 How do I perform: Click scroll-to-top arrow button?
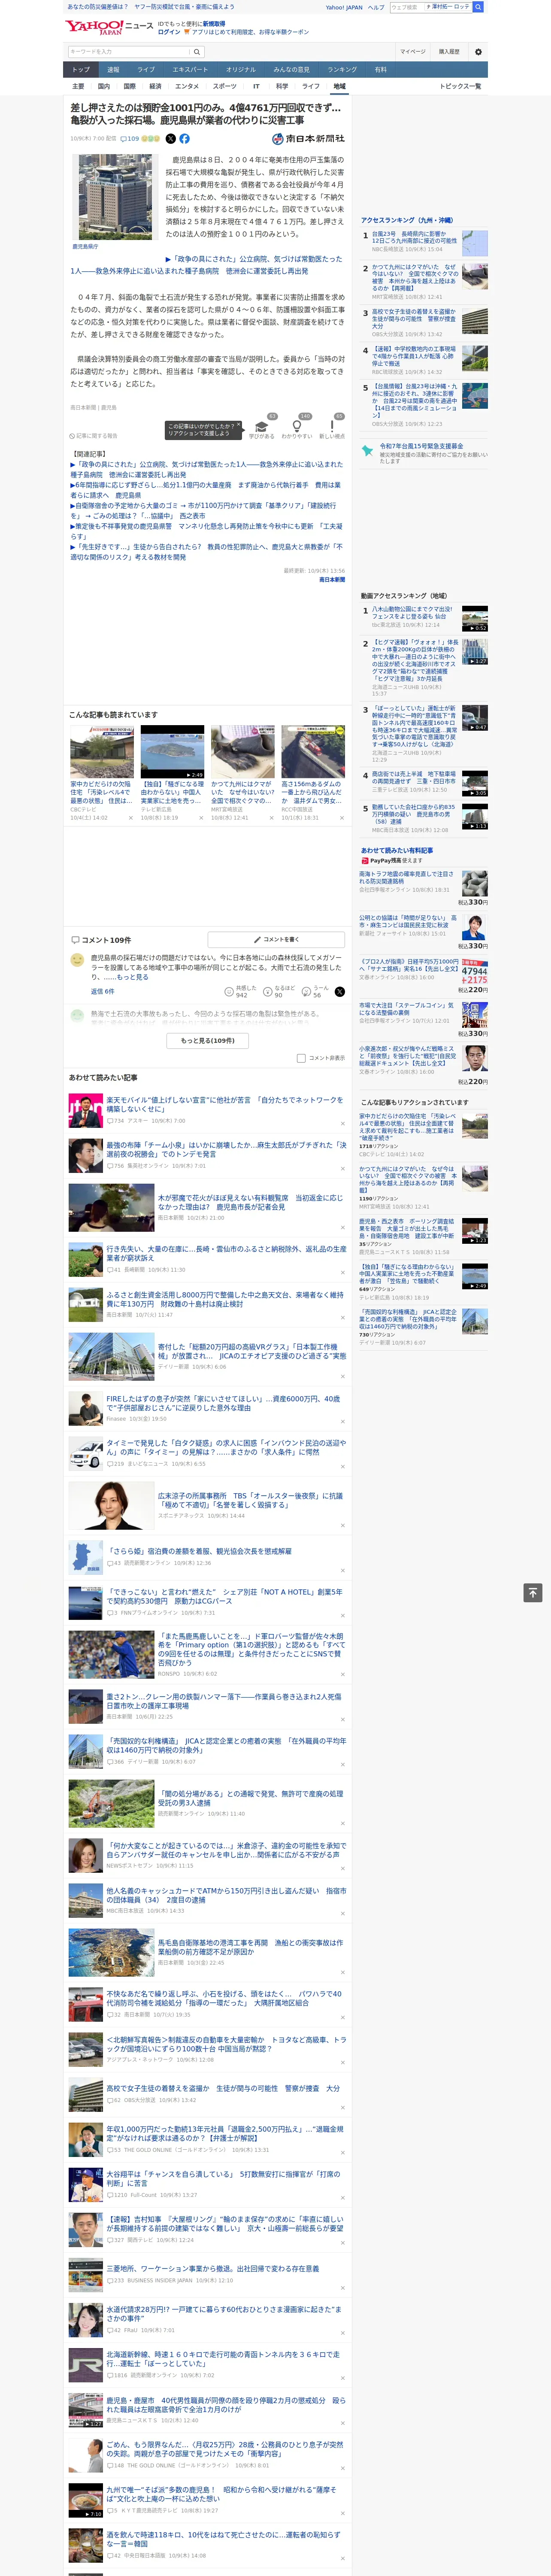[x=533, y=1593]
